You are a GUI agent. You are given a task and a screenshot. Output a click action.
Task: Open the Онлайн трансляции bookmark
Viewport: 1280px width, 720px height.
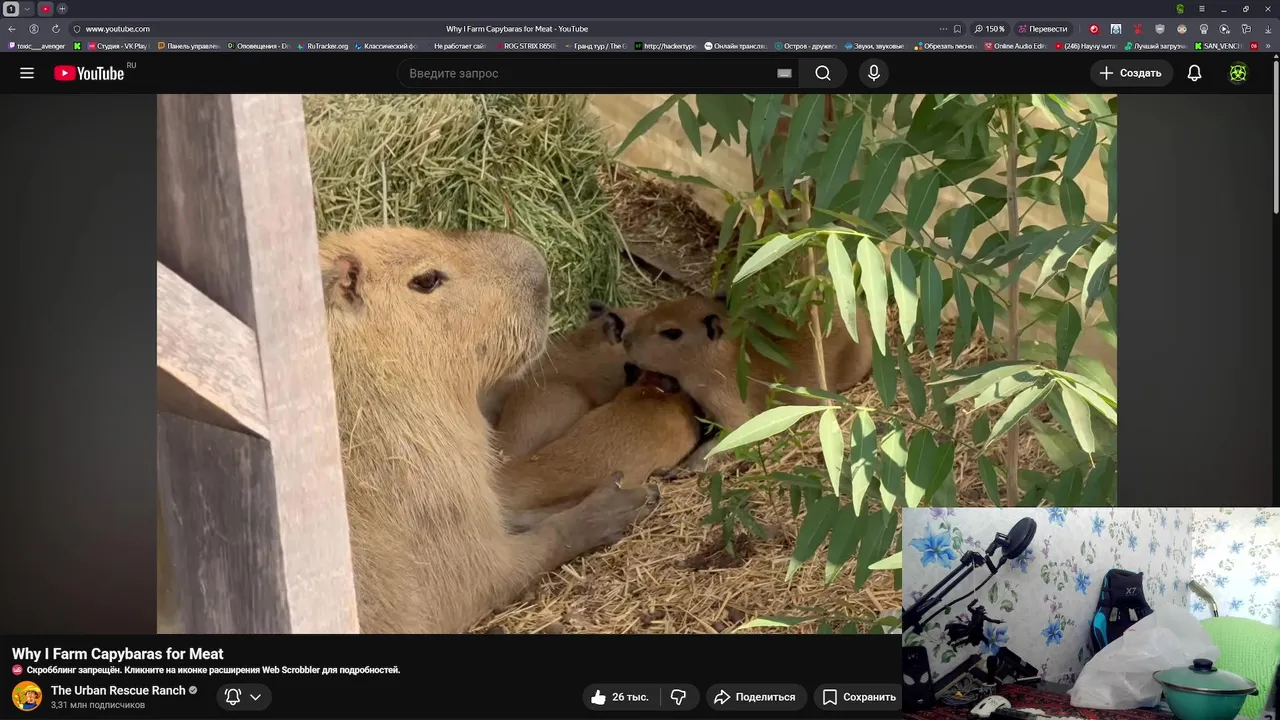pos(735,46)
